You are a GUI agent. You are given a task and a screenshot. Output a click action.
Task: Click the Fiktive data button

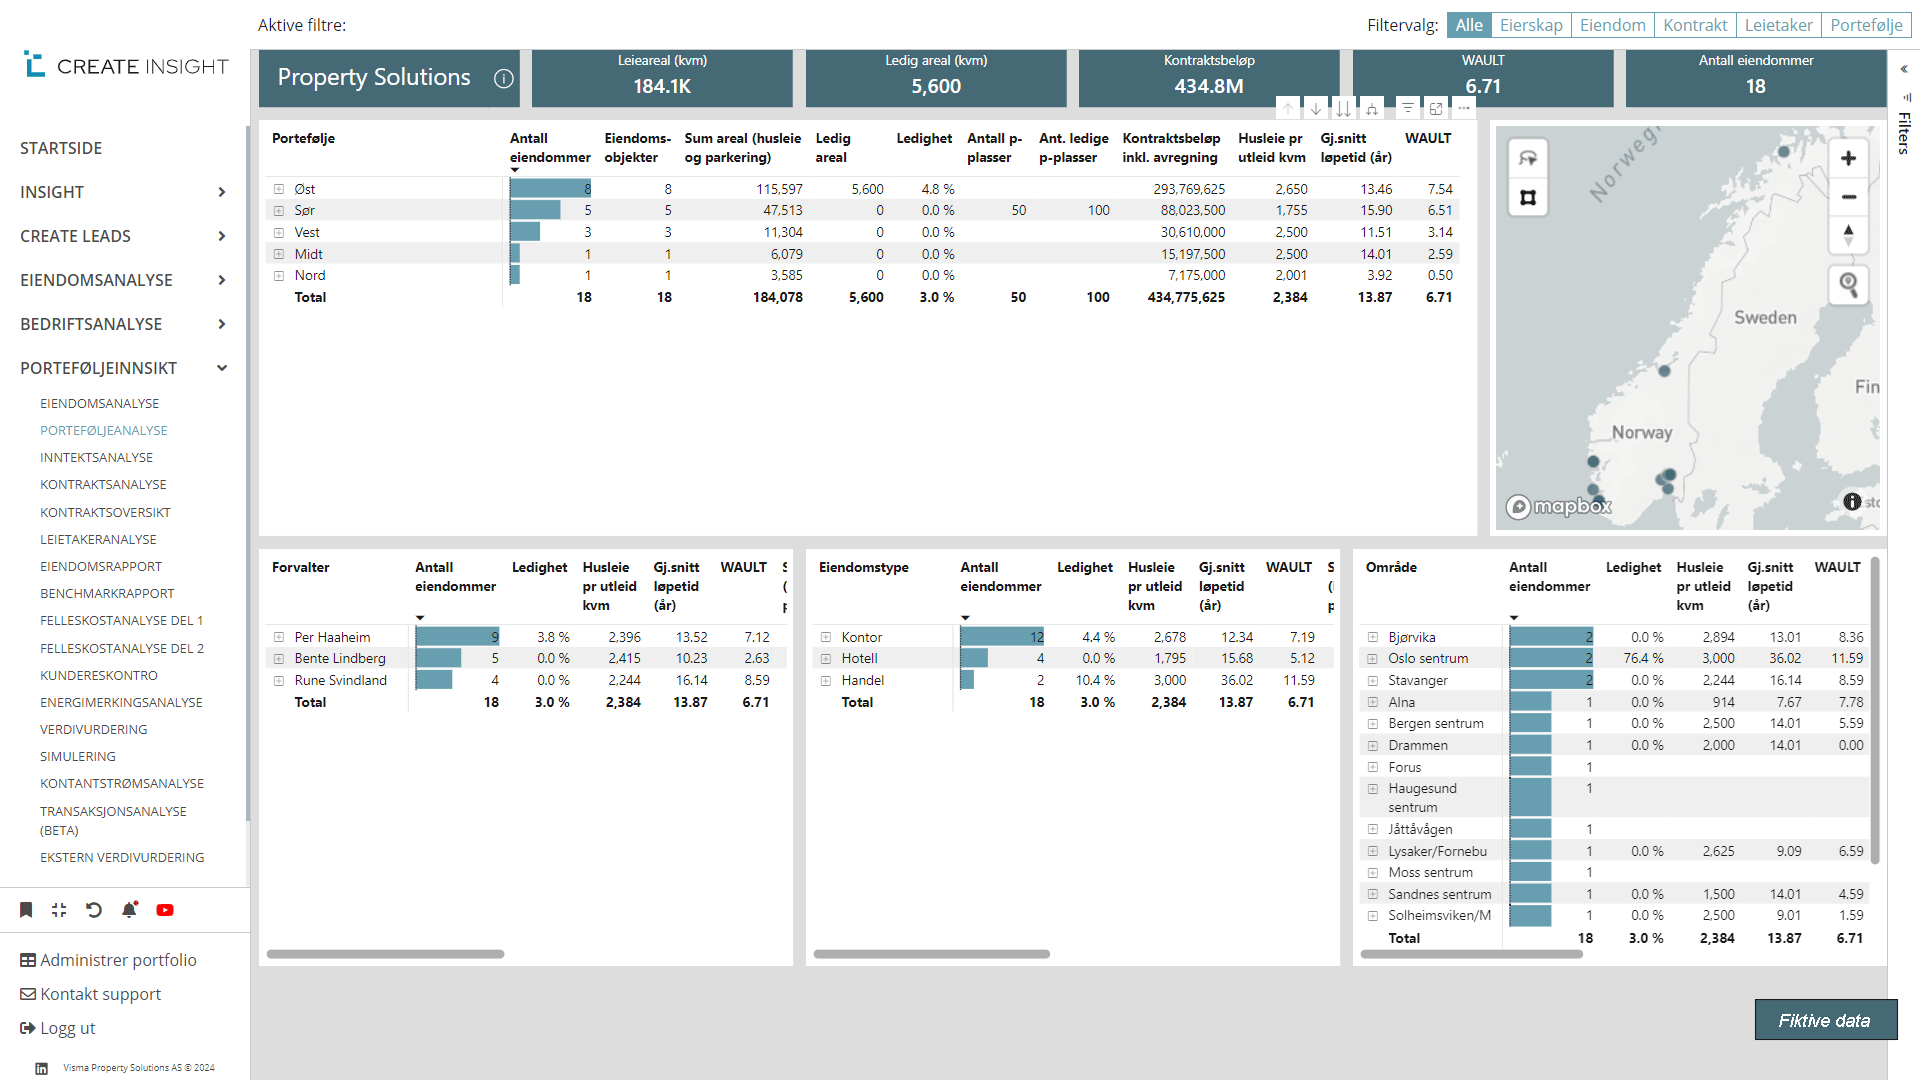(x=1825, y=1020)
